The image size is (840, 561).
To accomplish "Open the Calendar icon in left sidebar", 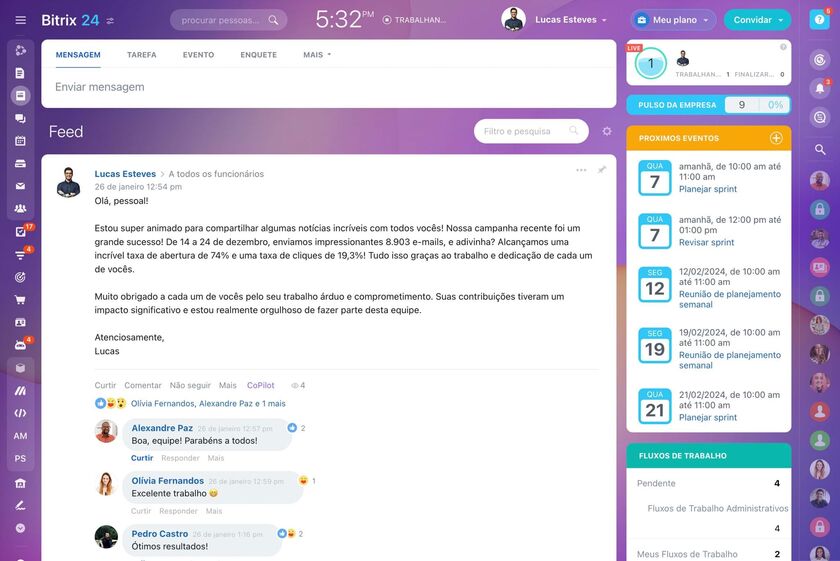I will [x=20, y=141].
